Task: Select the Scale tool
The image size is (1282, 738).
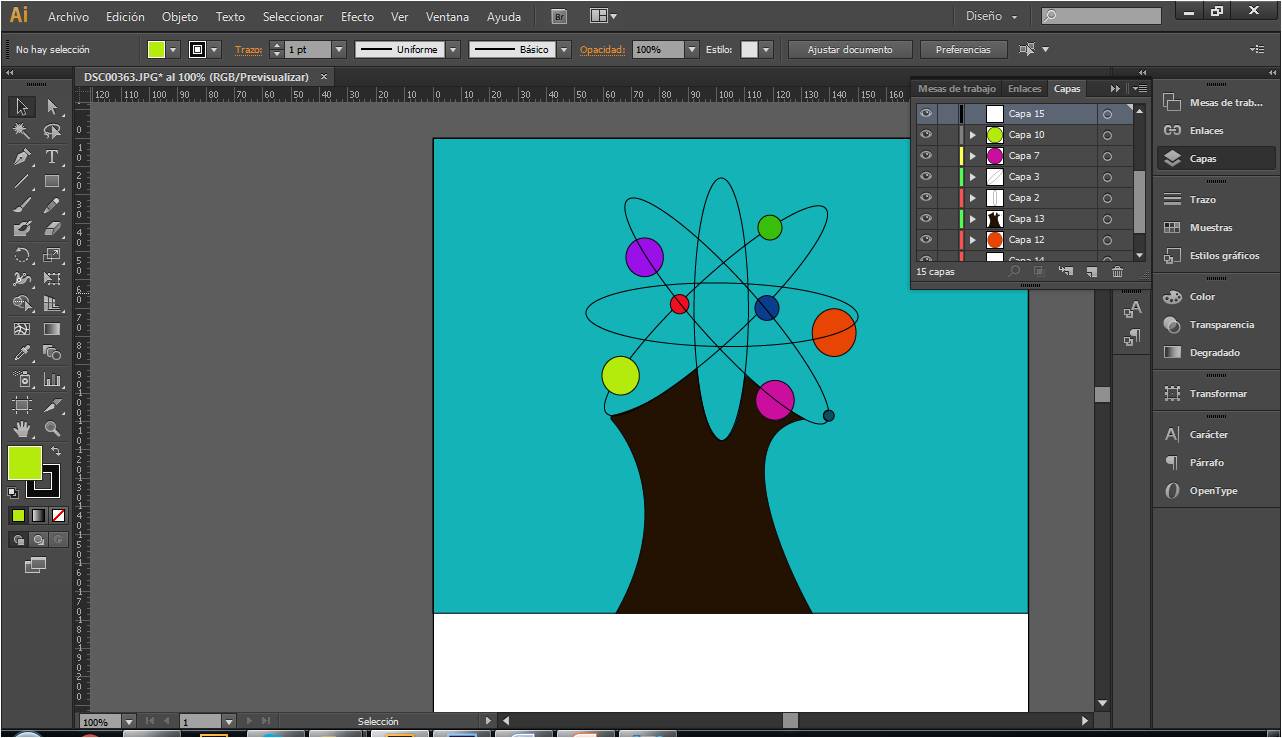Action: pyautogui.click(x=52, y=254)
